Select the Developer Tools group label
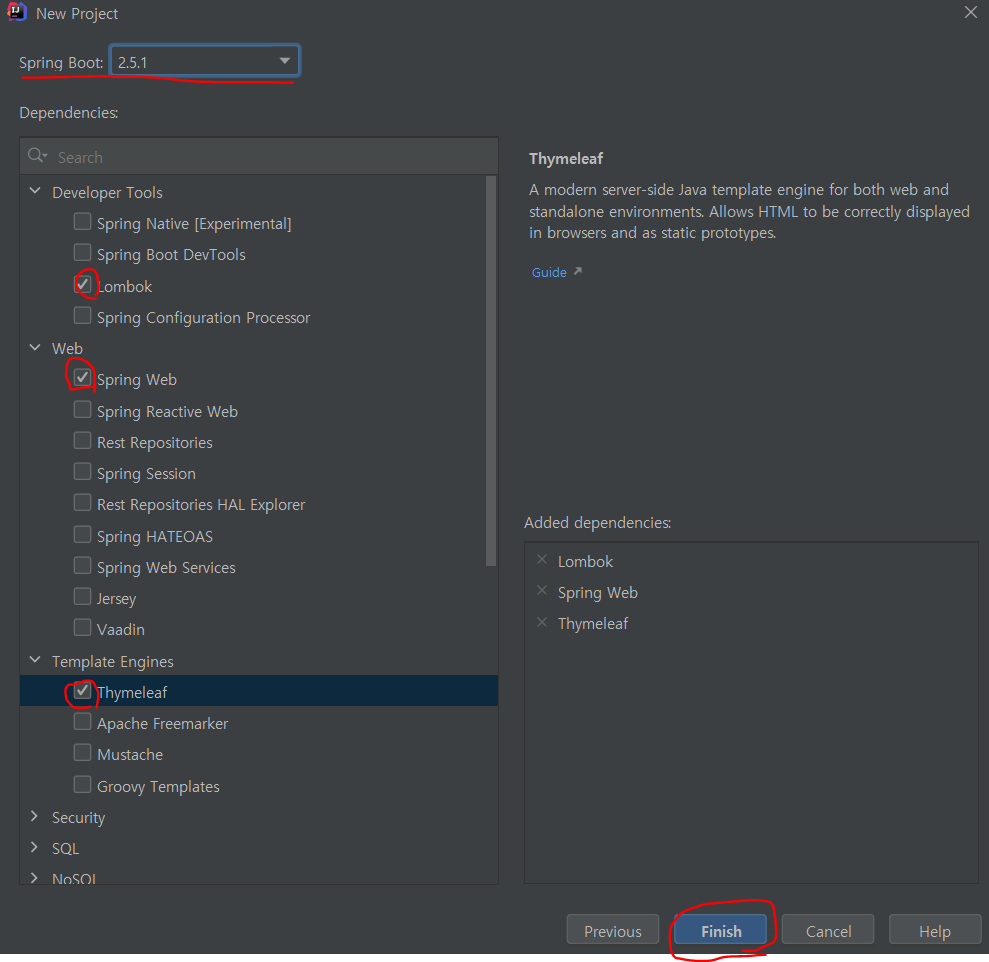 click(x=107, y=192)
